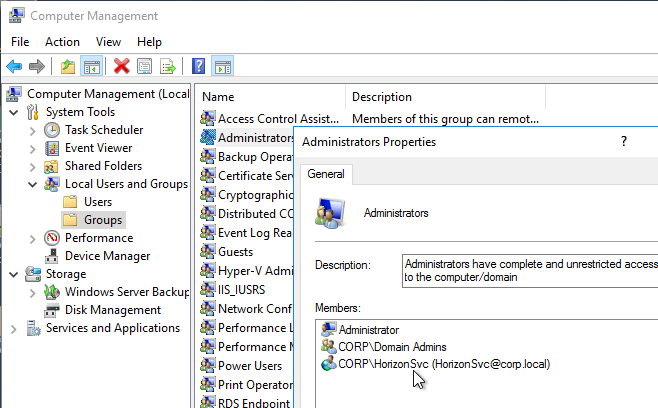Toggle the Show/Hide Console Tree icon
The image size is (658, 408).
(x=91, y=66)
